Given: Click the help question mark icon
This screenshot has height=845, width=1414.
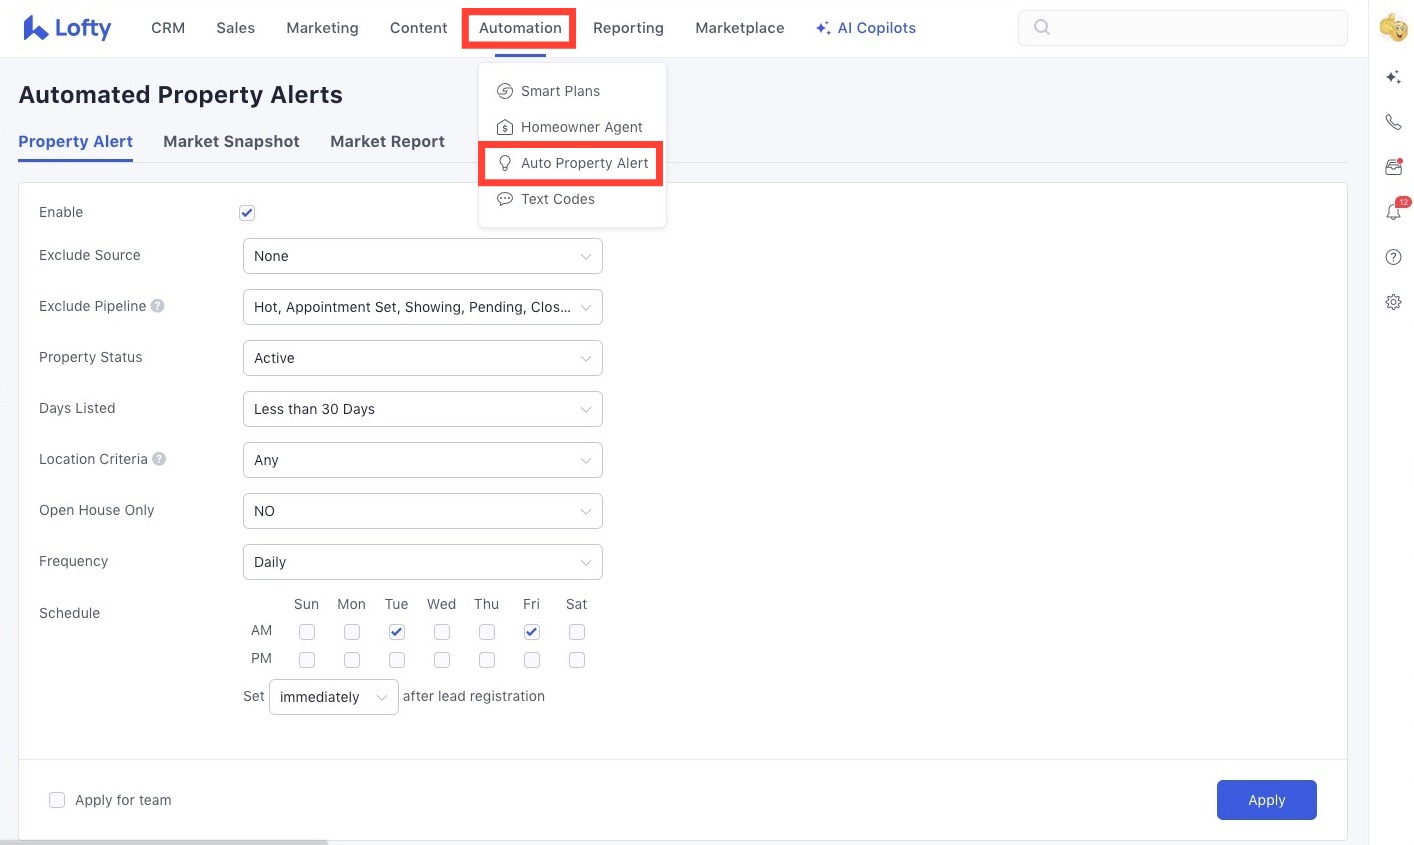Looking at the screenshot, I should pyautogui.click(x=1393, y=257).
